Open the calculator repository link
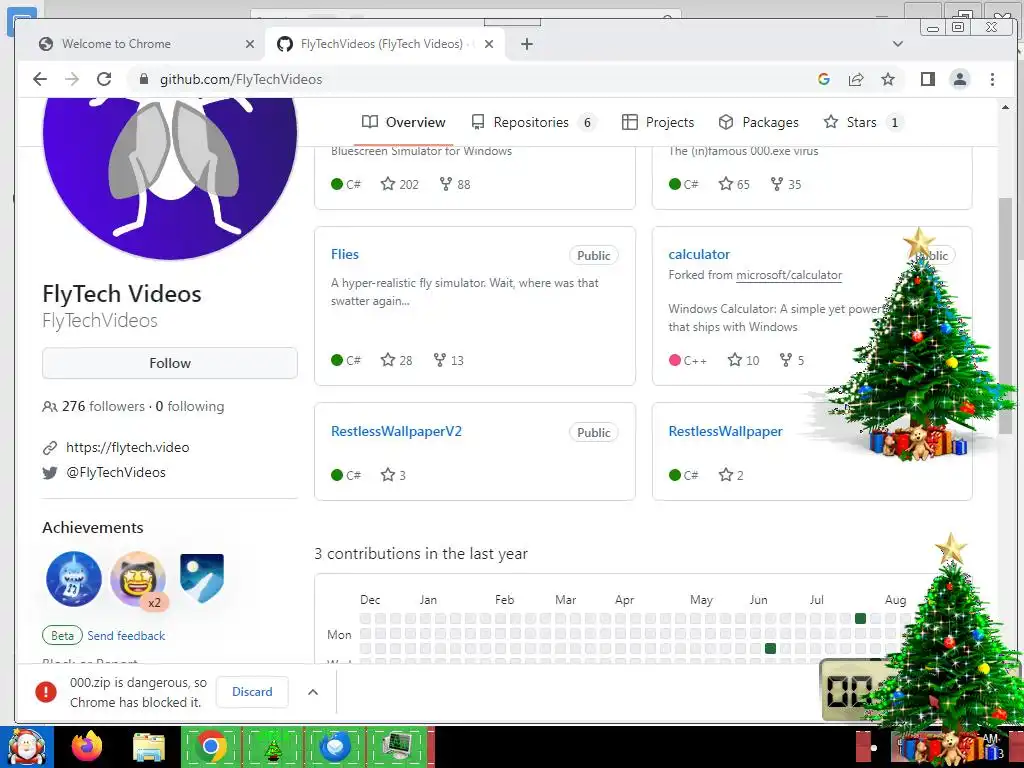This screenshot has width=1024, height=768. click(699, 254)
